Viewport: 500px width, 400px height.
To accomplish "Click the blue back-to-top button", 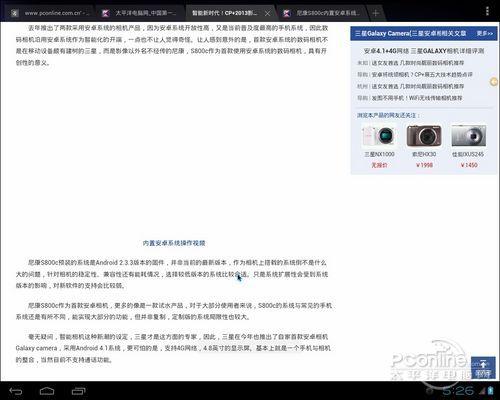I will (483, 368).
